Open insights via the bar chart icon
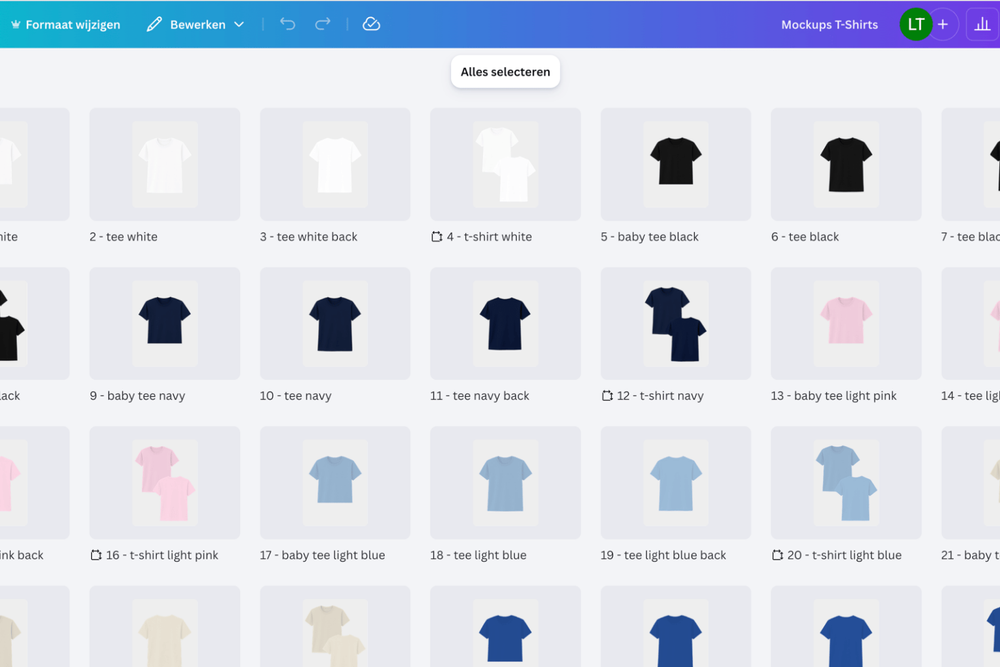This screenshot has width=1000, height=667. (979, 24)
